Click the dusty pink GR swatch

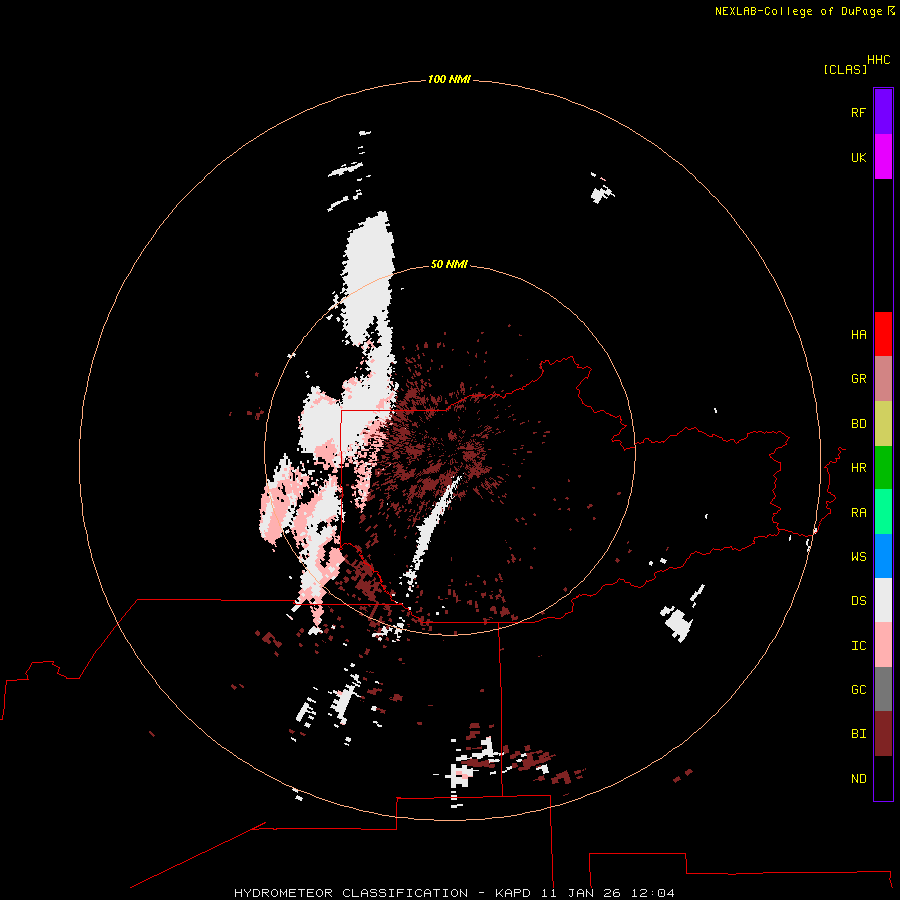pyautogui.click(x=883, y=379)
